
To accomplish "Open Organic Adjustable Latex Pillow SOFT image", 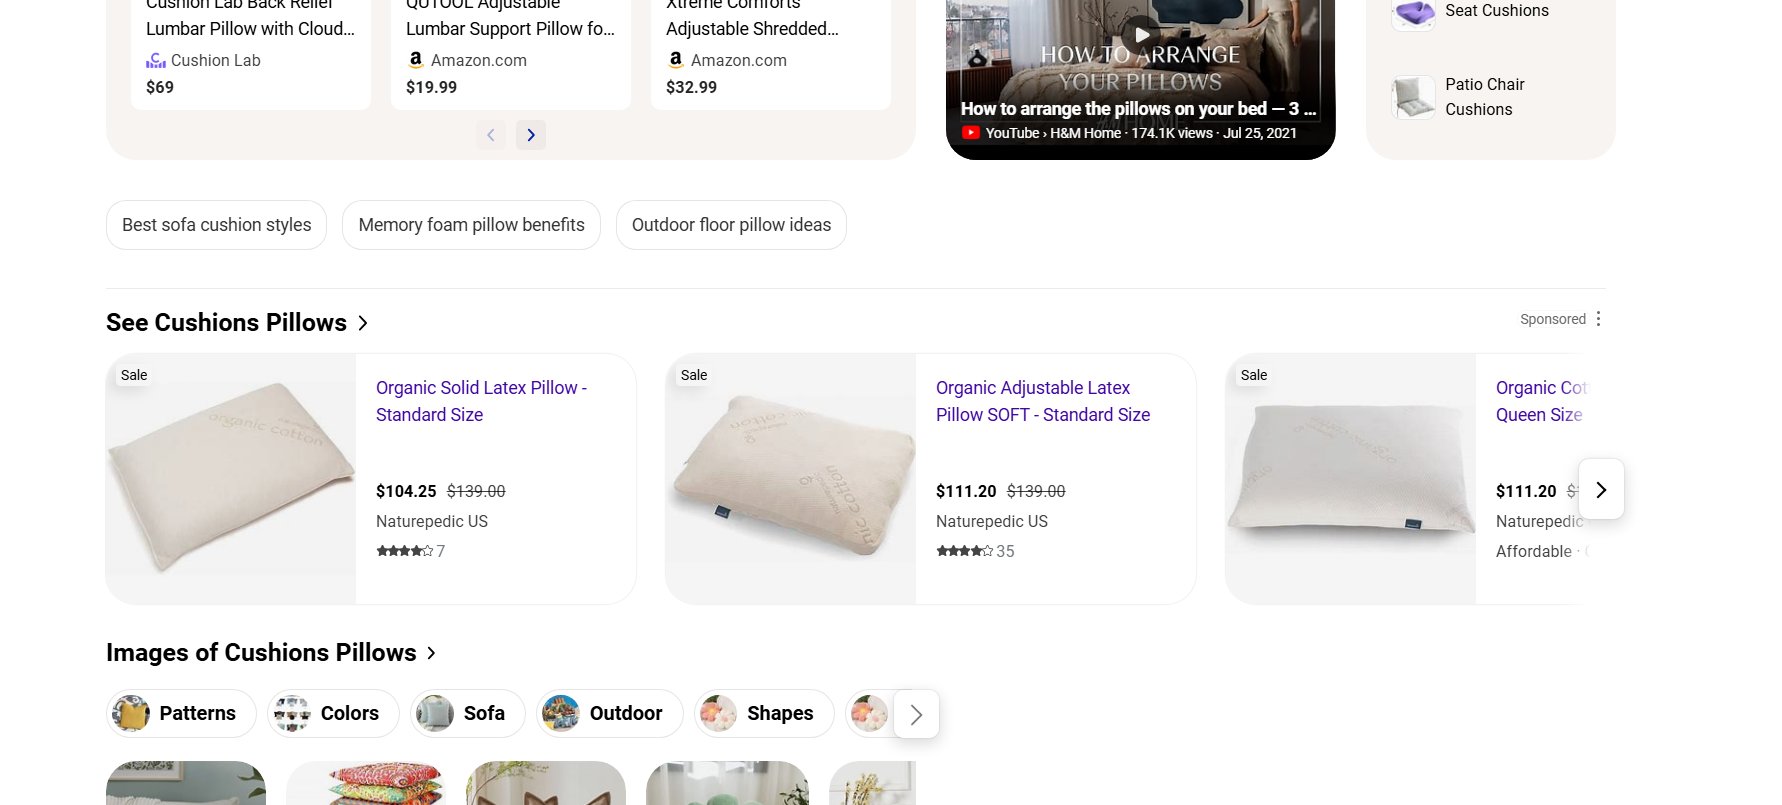I will point(791,478).
